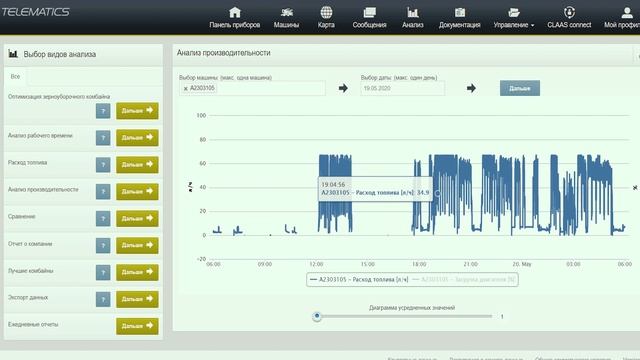Screen dimensions: 640x360
Task: Open the Анализ chart icon
Action: pos(413,12)
